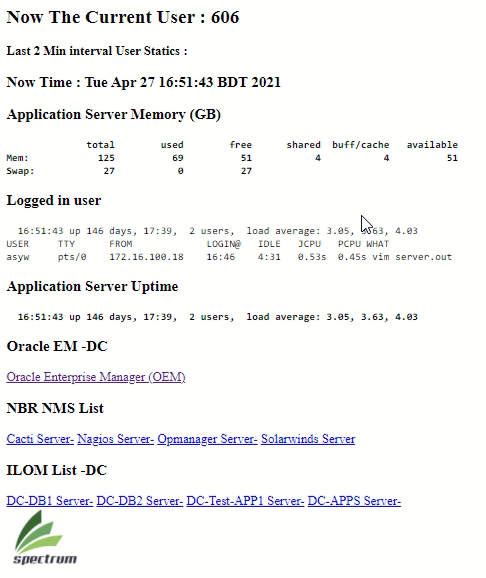Click the Now Time timestamp heading

click(x=143, y=82)
